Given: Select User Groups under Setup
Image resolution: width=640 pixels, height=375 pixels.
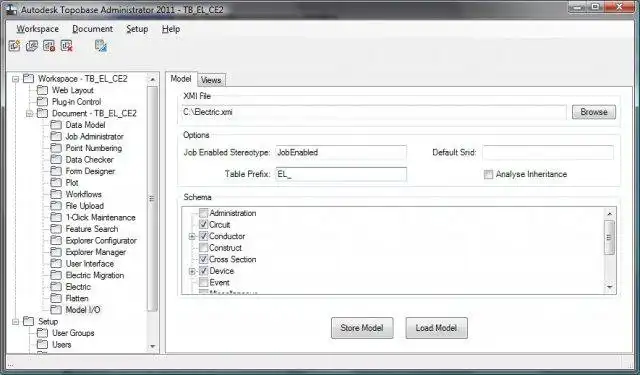Looking at the screenshot, I should point(73,333).
